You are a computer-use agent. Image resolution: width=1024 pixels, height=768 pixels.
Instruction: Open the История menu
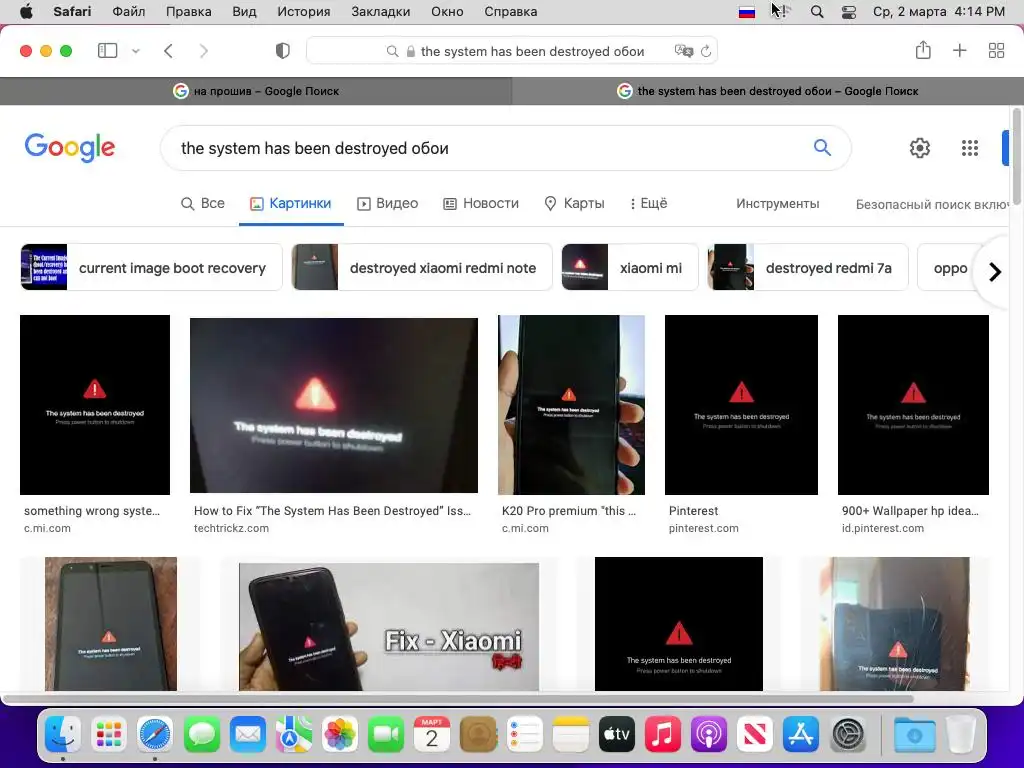coord(304,11)
